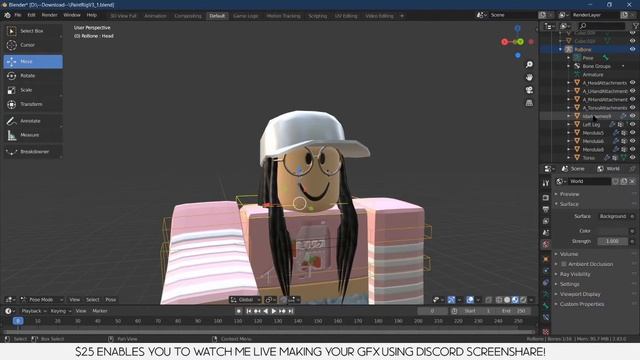
Task: Expand the Bone Groups outliner item
Action: tap(569, 66)
